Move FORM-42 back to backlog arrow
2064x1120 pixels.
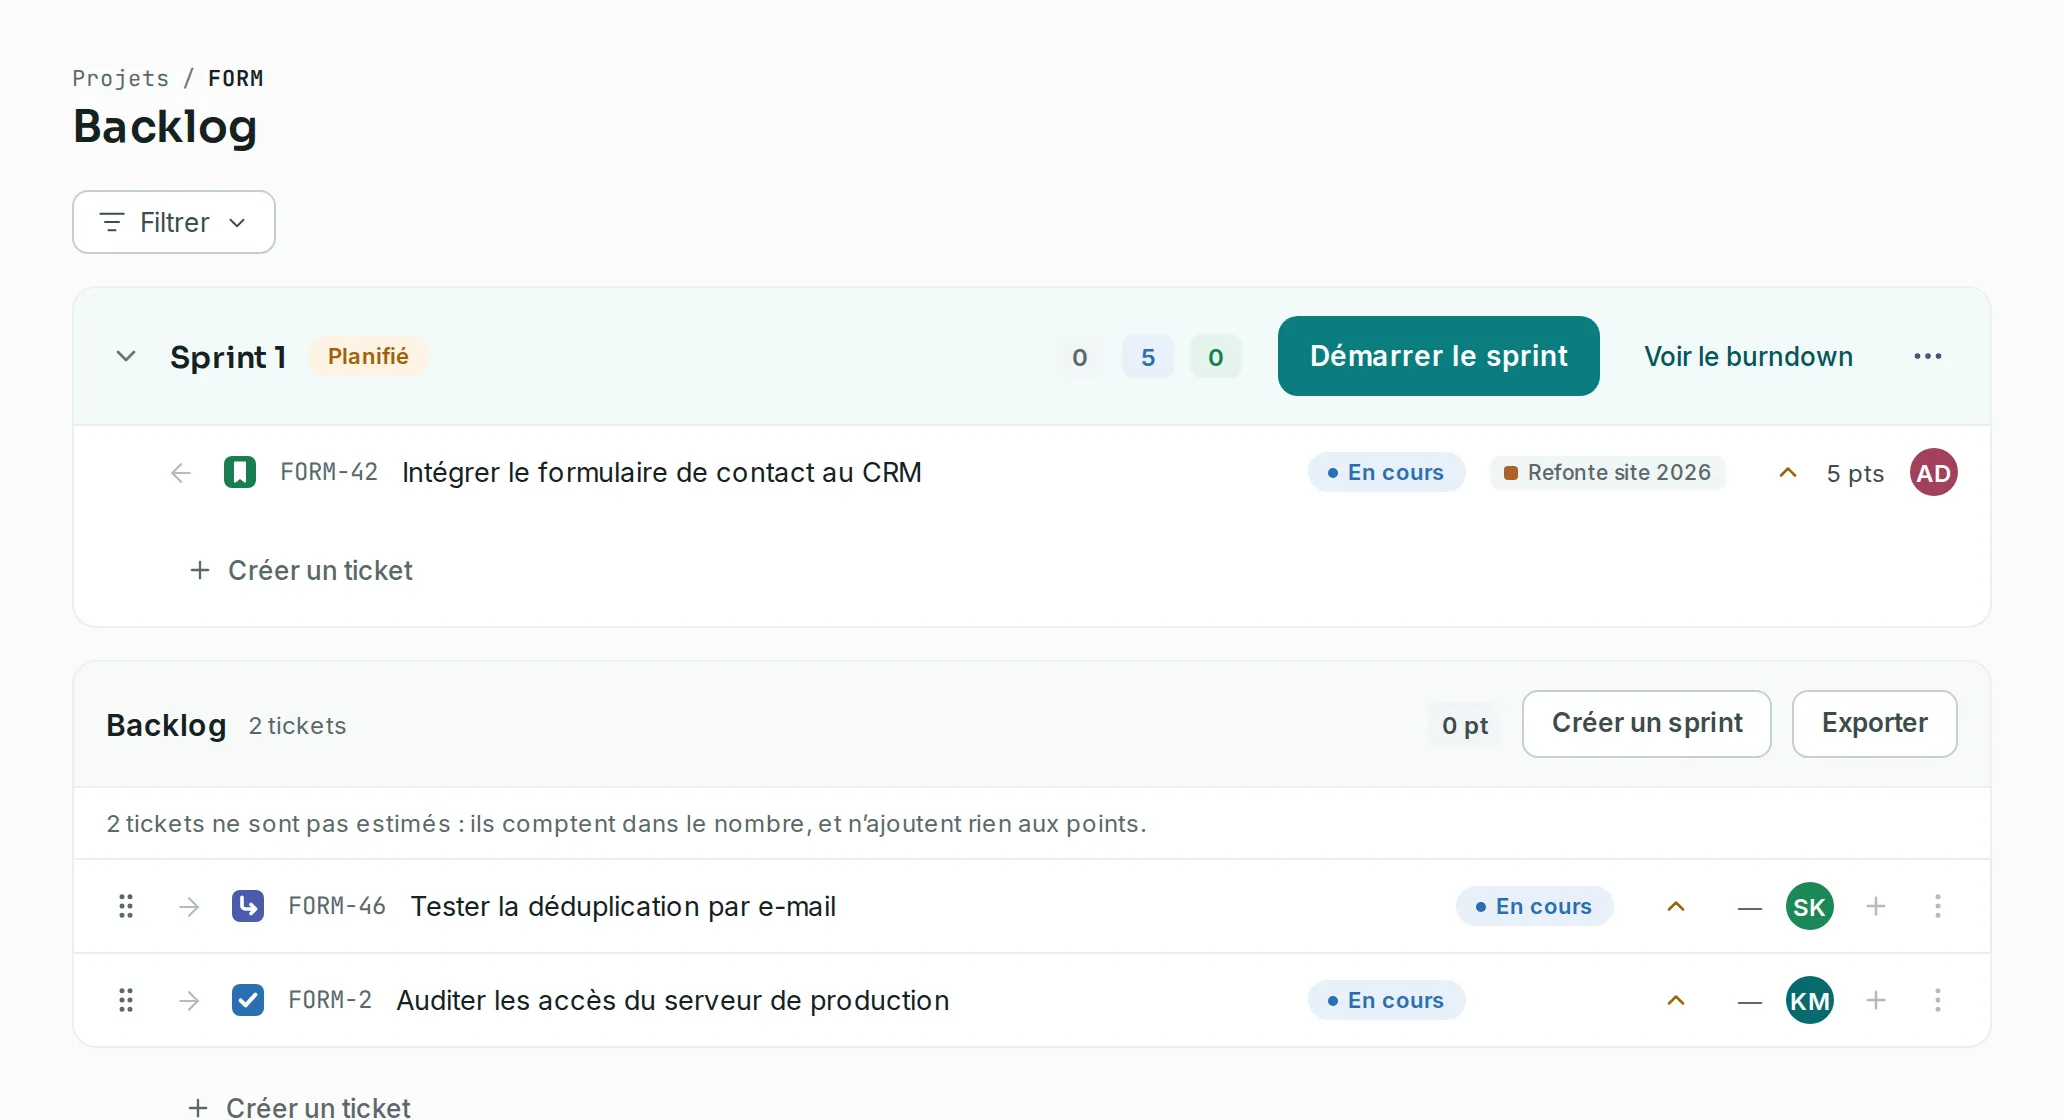pyautogui.click(x=181, y=473)
